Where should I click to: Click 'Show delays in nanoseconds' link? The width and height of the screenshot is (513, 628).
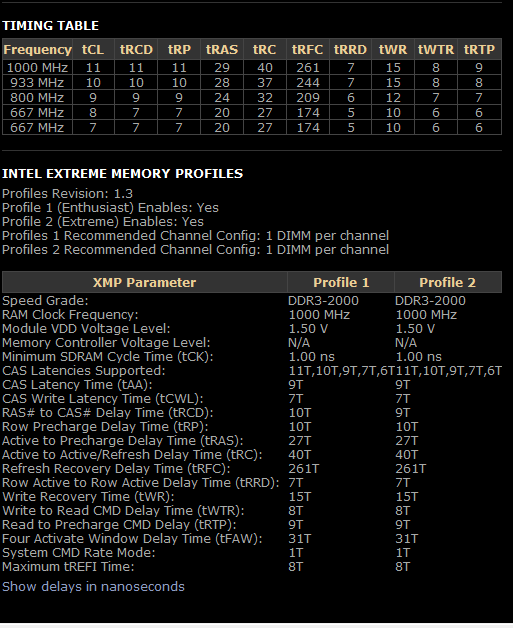(x=93, y=586)
